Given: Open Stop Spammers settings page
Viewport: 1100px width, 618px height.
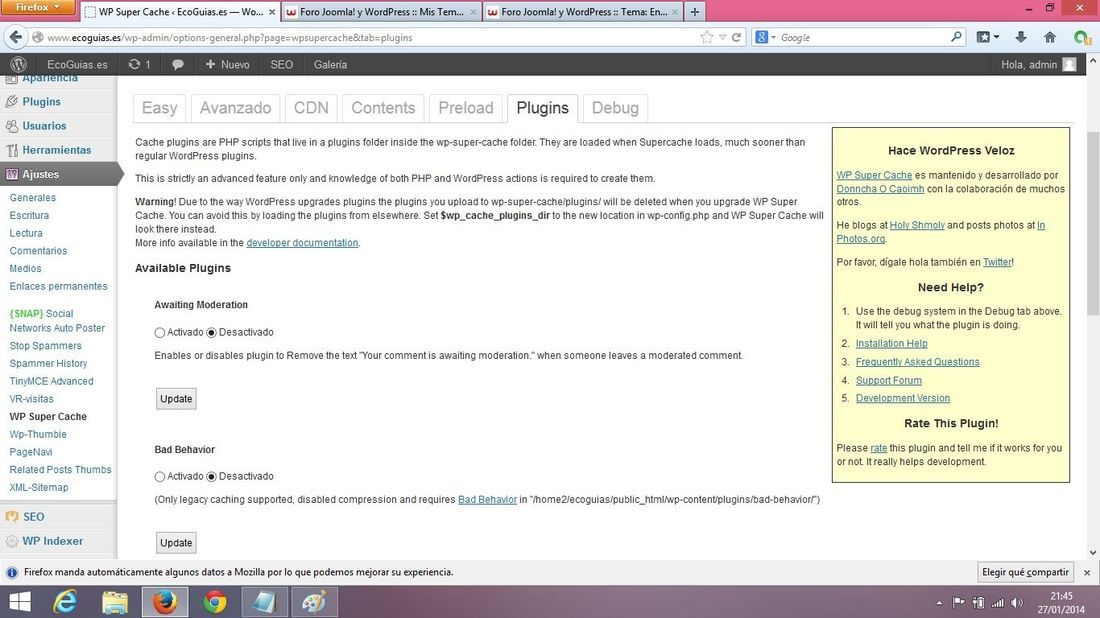Looking at the screenshot, I should click(46, 346).
